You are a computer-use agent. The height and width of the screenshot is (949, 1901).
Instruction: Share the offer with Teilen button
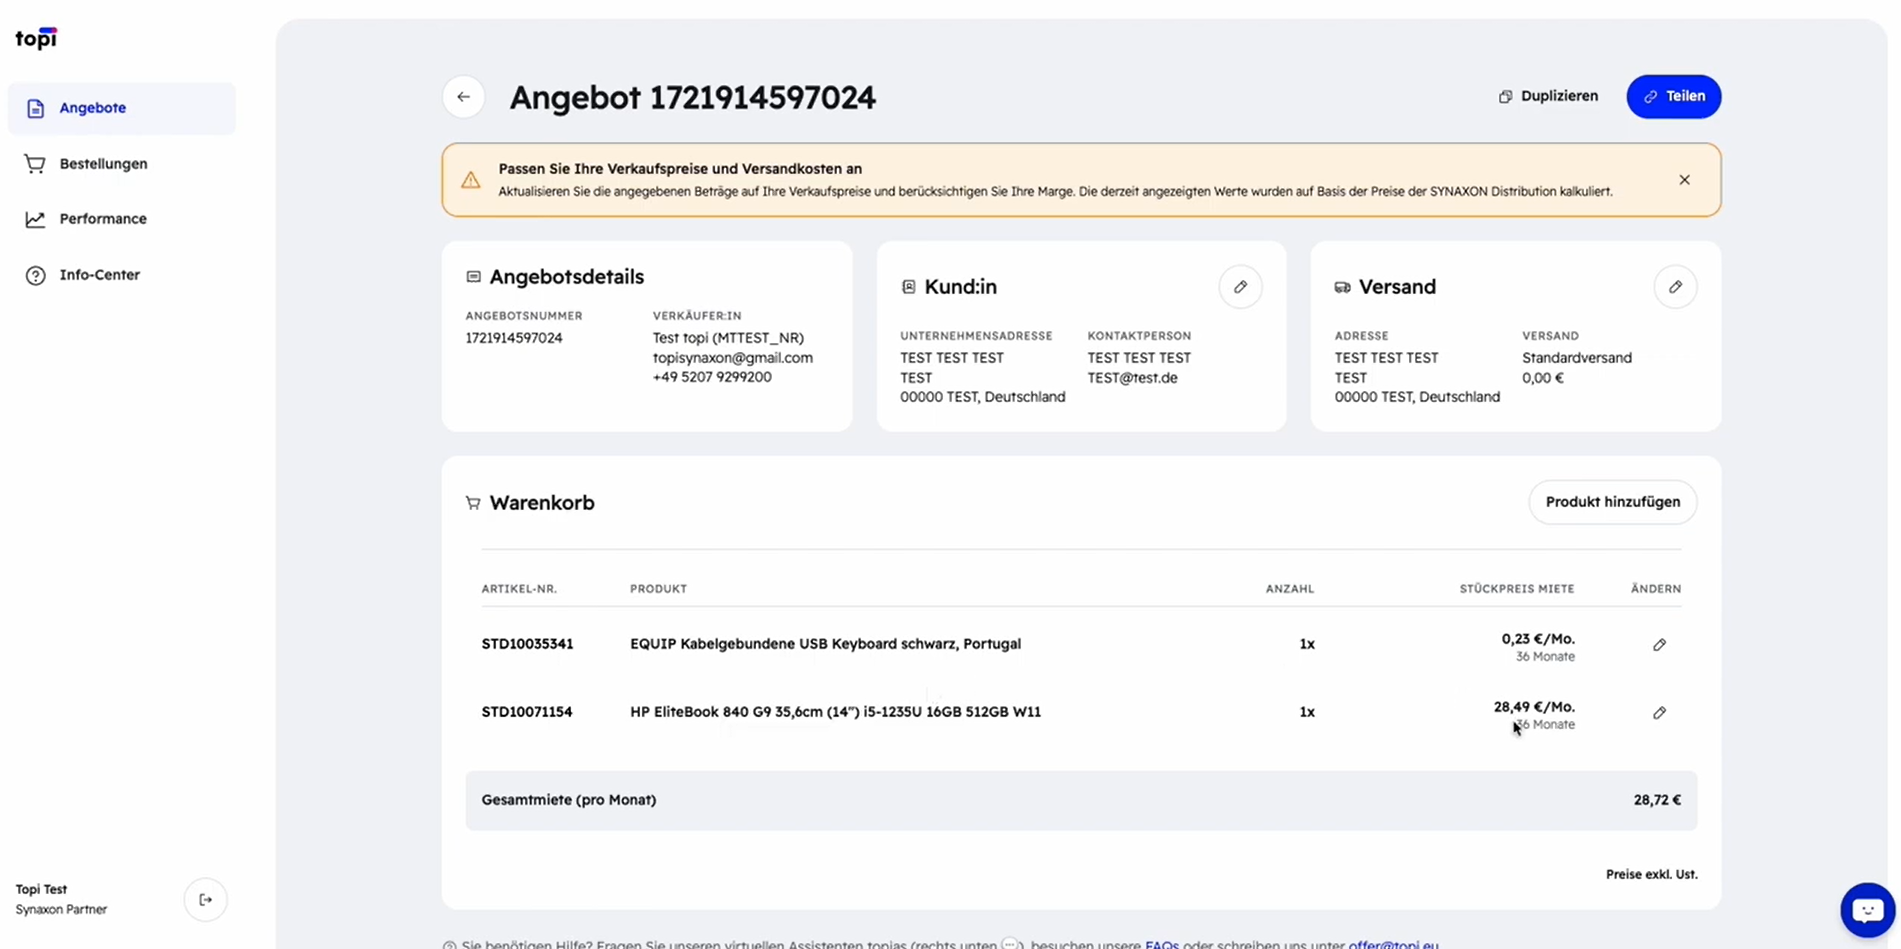pos(1673,96)
